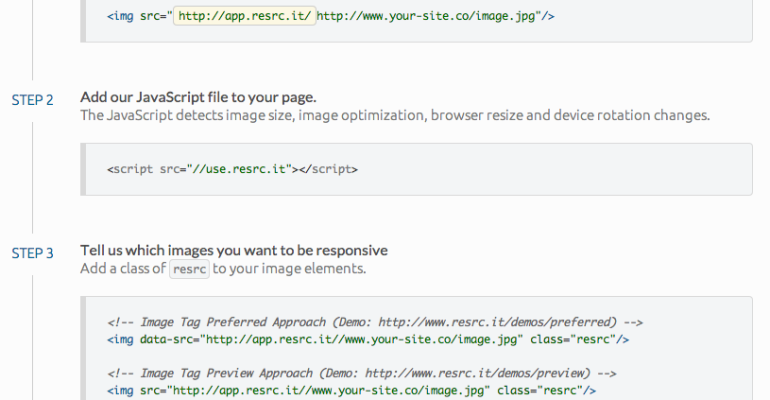770x400 pixels.
Task: Click the highlighted http://app.resrc.it/ prefix
Action: tap(244, 16)
